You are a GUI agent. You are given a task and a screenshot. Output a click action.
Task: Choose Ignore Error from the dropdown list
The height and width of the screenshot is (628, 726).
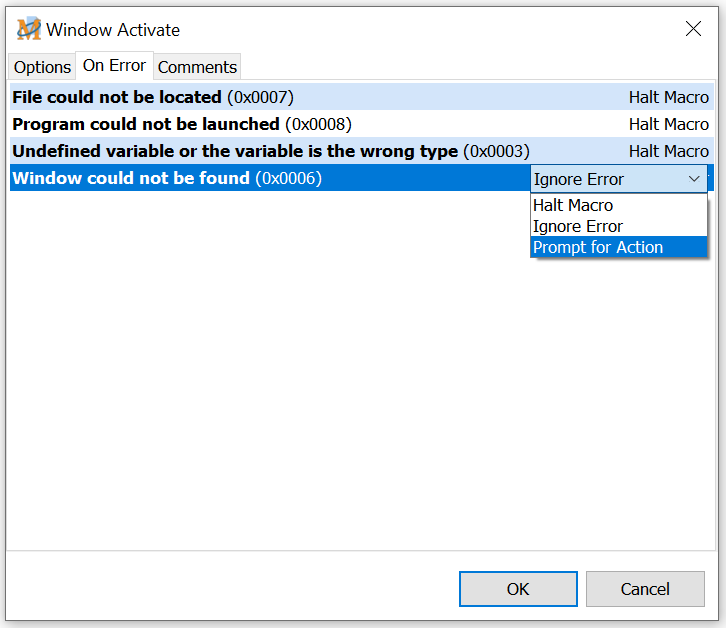[x=578, y=226]
